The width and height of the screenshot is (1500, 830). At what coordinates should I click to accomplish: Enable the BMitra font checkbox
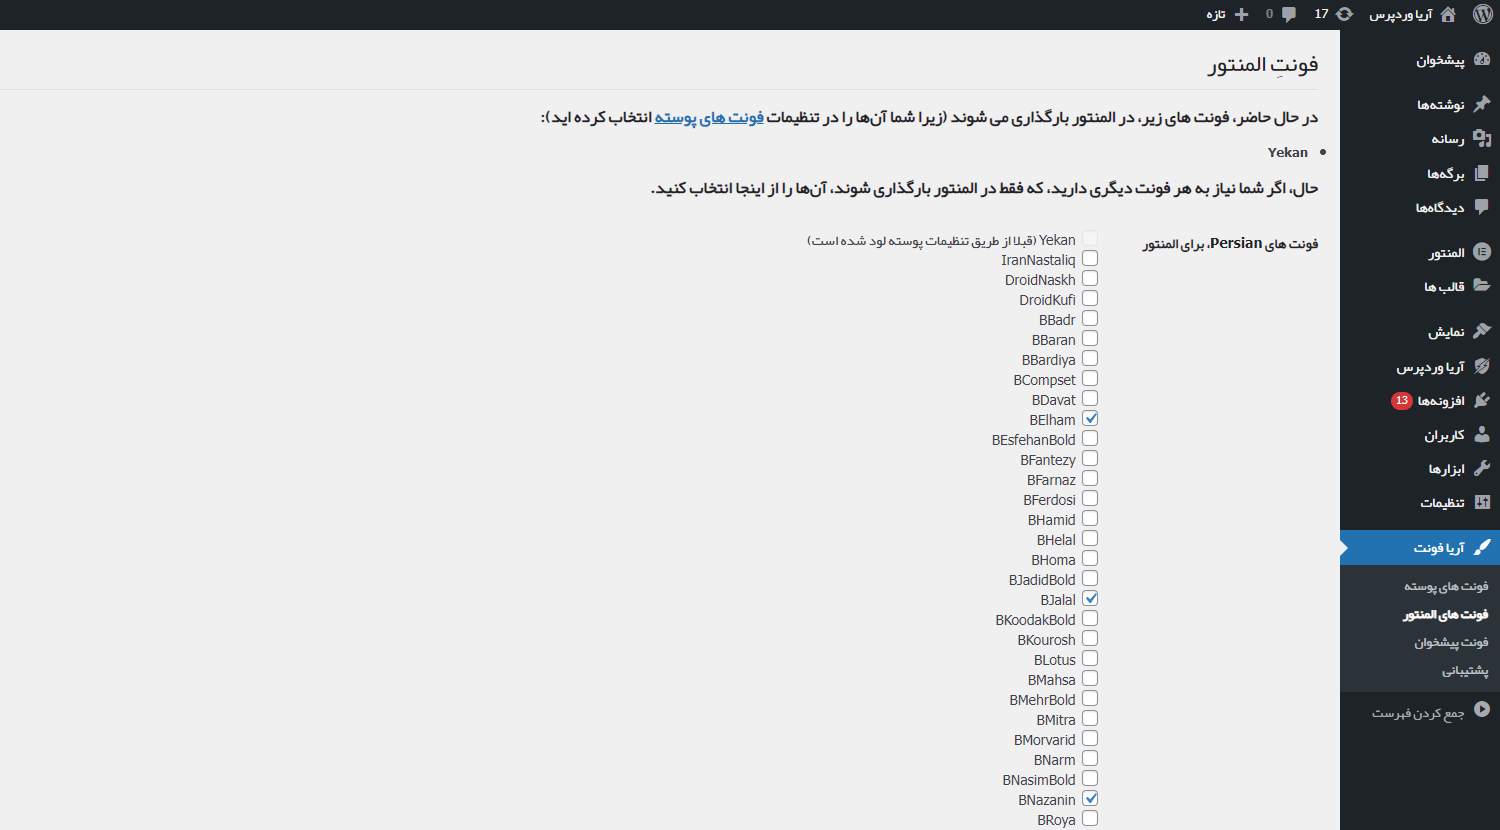[1090, 719]
